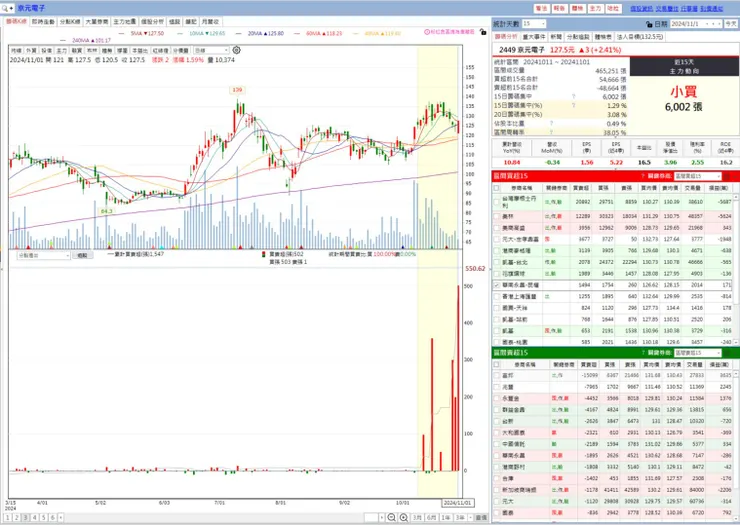Select the 台灣摩根士丹利 broker row
This screenshot has height=525, width=740.
[614, 202]
